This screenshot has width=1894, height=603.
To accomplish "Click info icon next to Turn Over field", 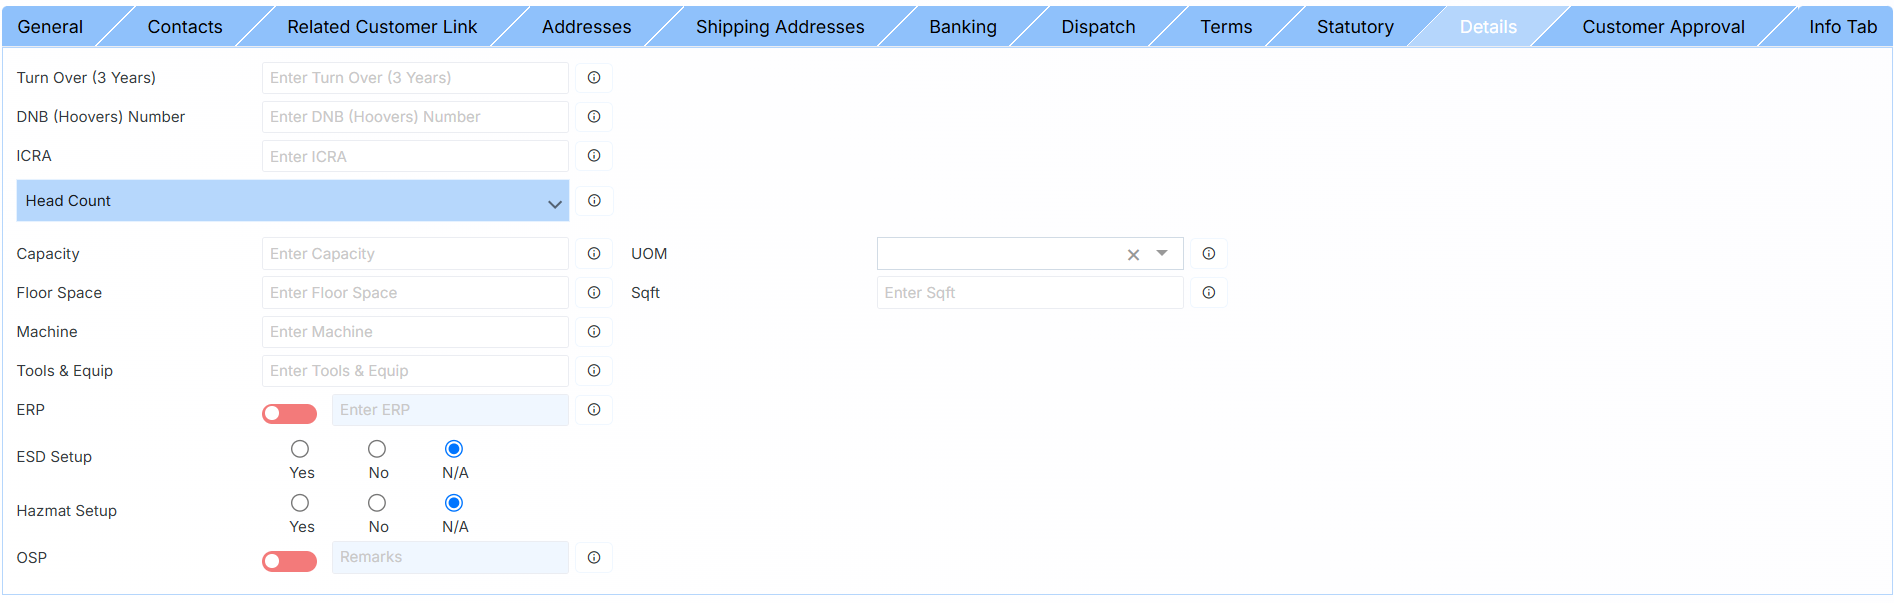I will (x=594, y=78).
